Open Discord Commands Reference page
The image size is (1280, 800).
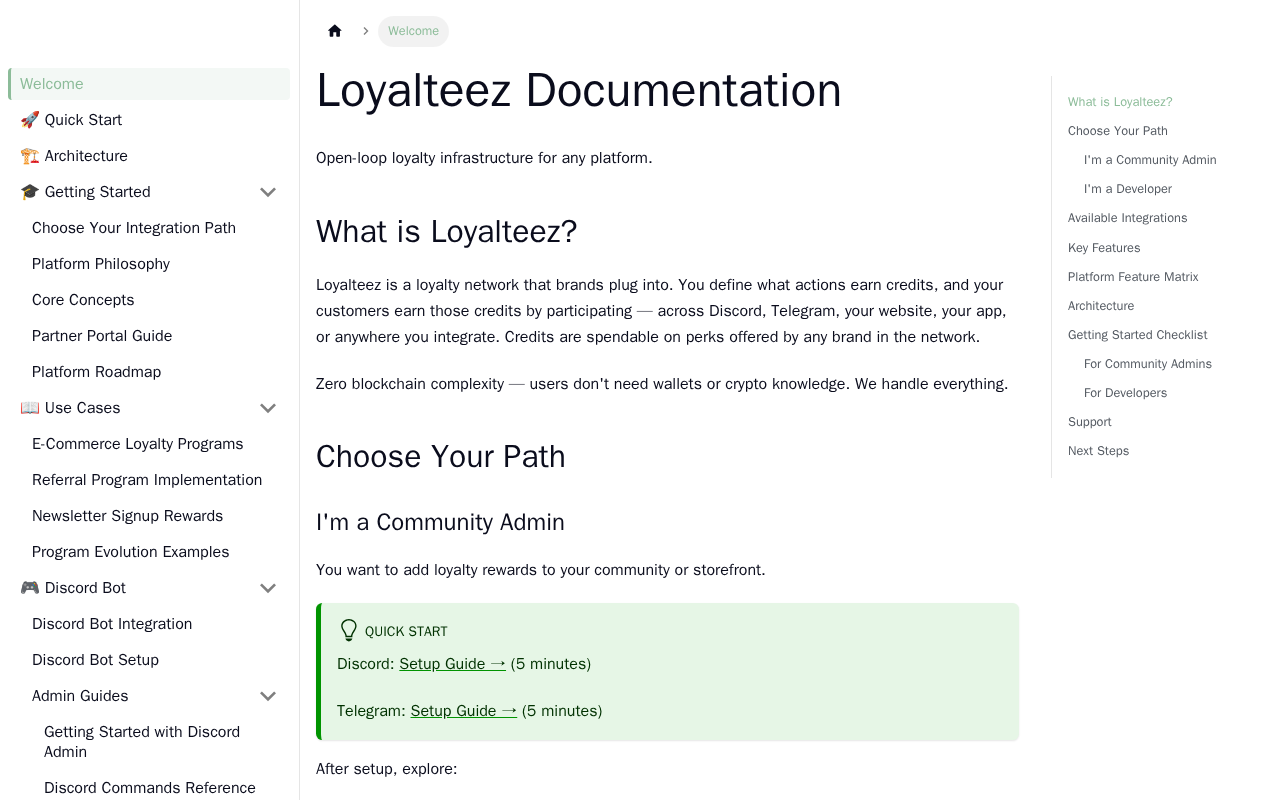point(150,788)
